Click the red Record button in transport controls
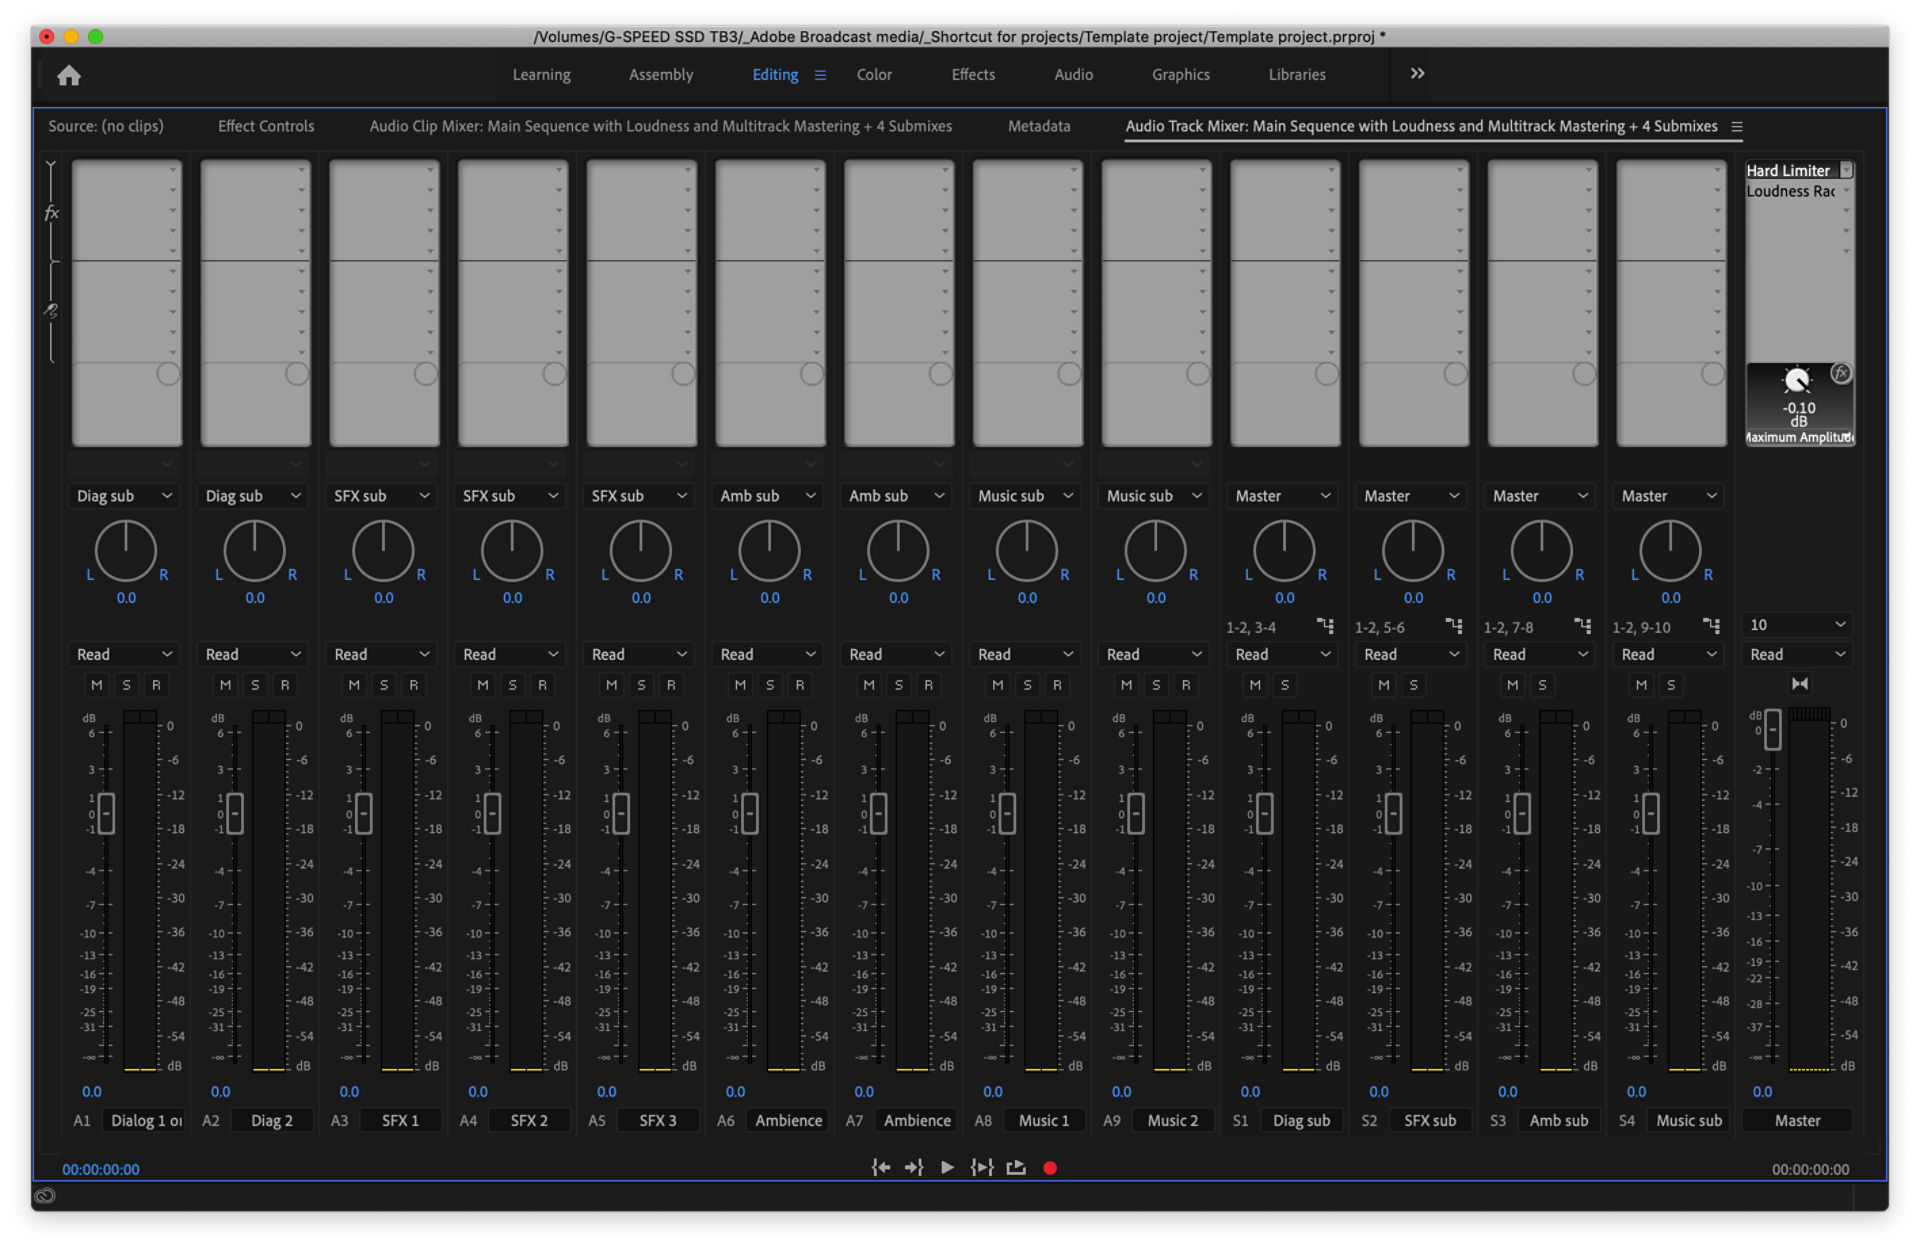 coord(1049,1167)
